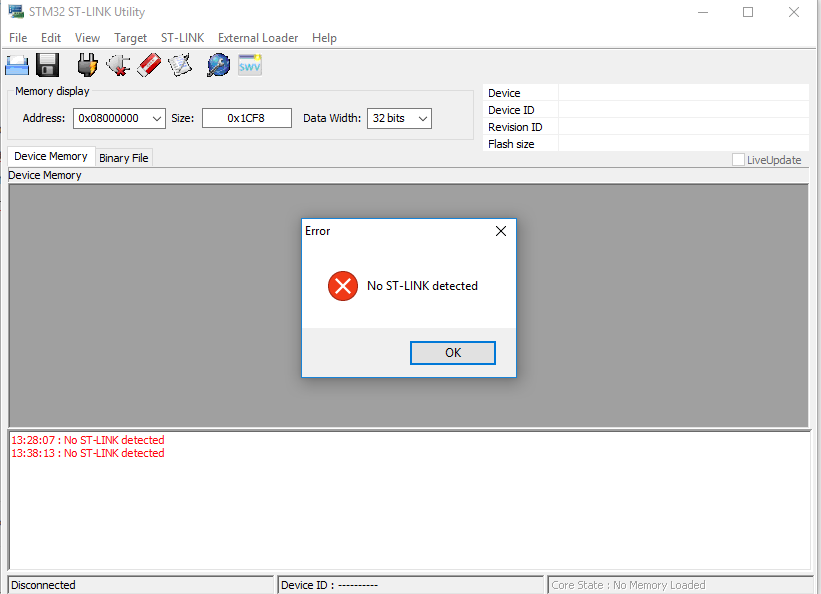
Task: Click the Size input field
Action: (x=247, y=118)
